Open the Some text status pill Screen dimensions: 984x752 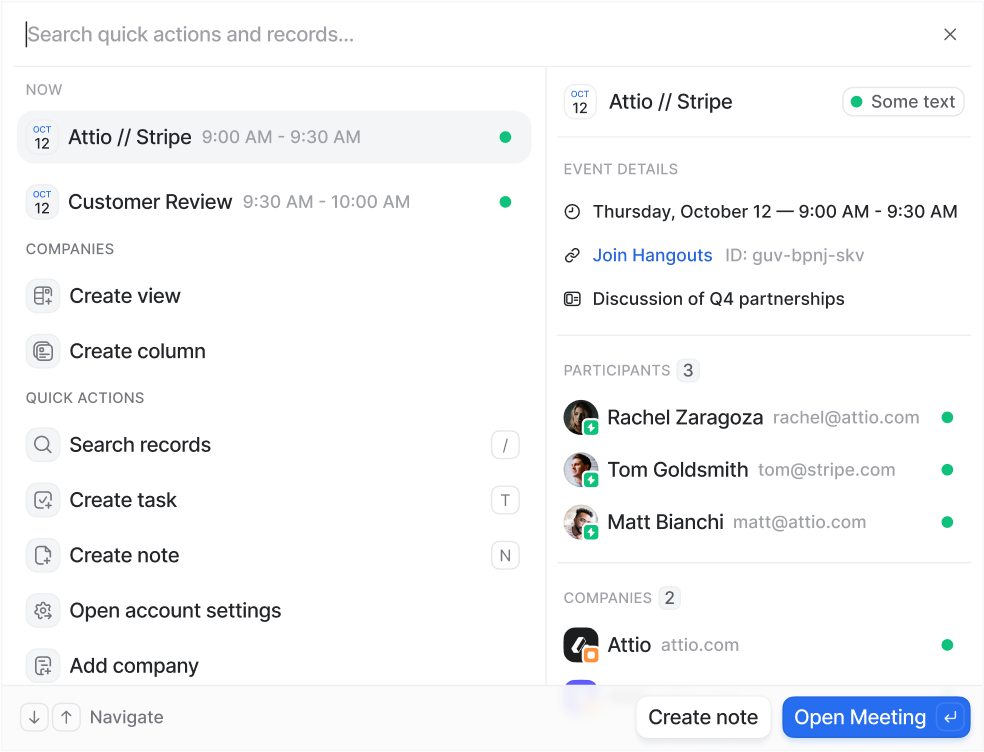(x=903, y=101)
